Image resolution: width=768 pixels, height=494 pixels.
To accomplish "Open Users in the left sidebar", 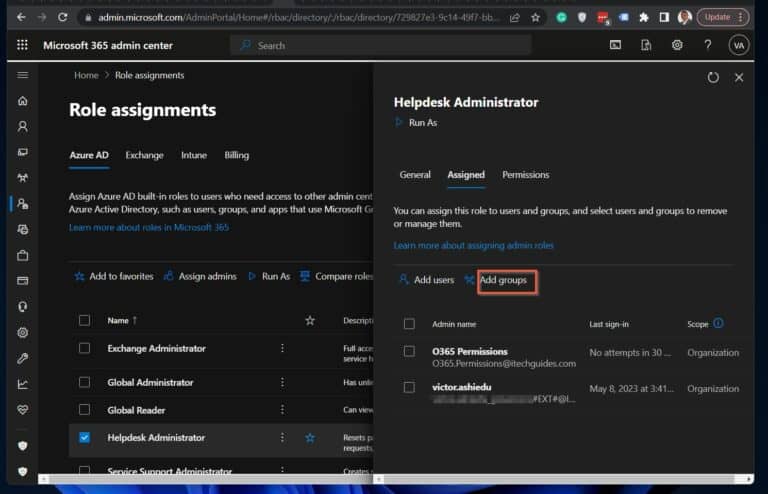I will click(x=23, y=127).
